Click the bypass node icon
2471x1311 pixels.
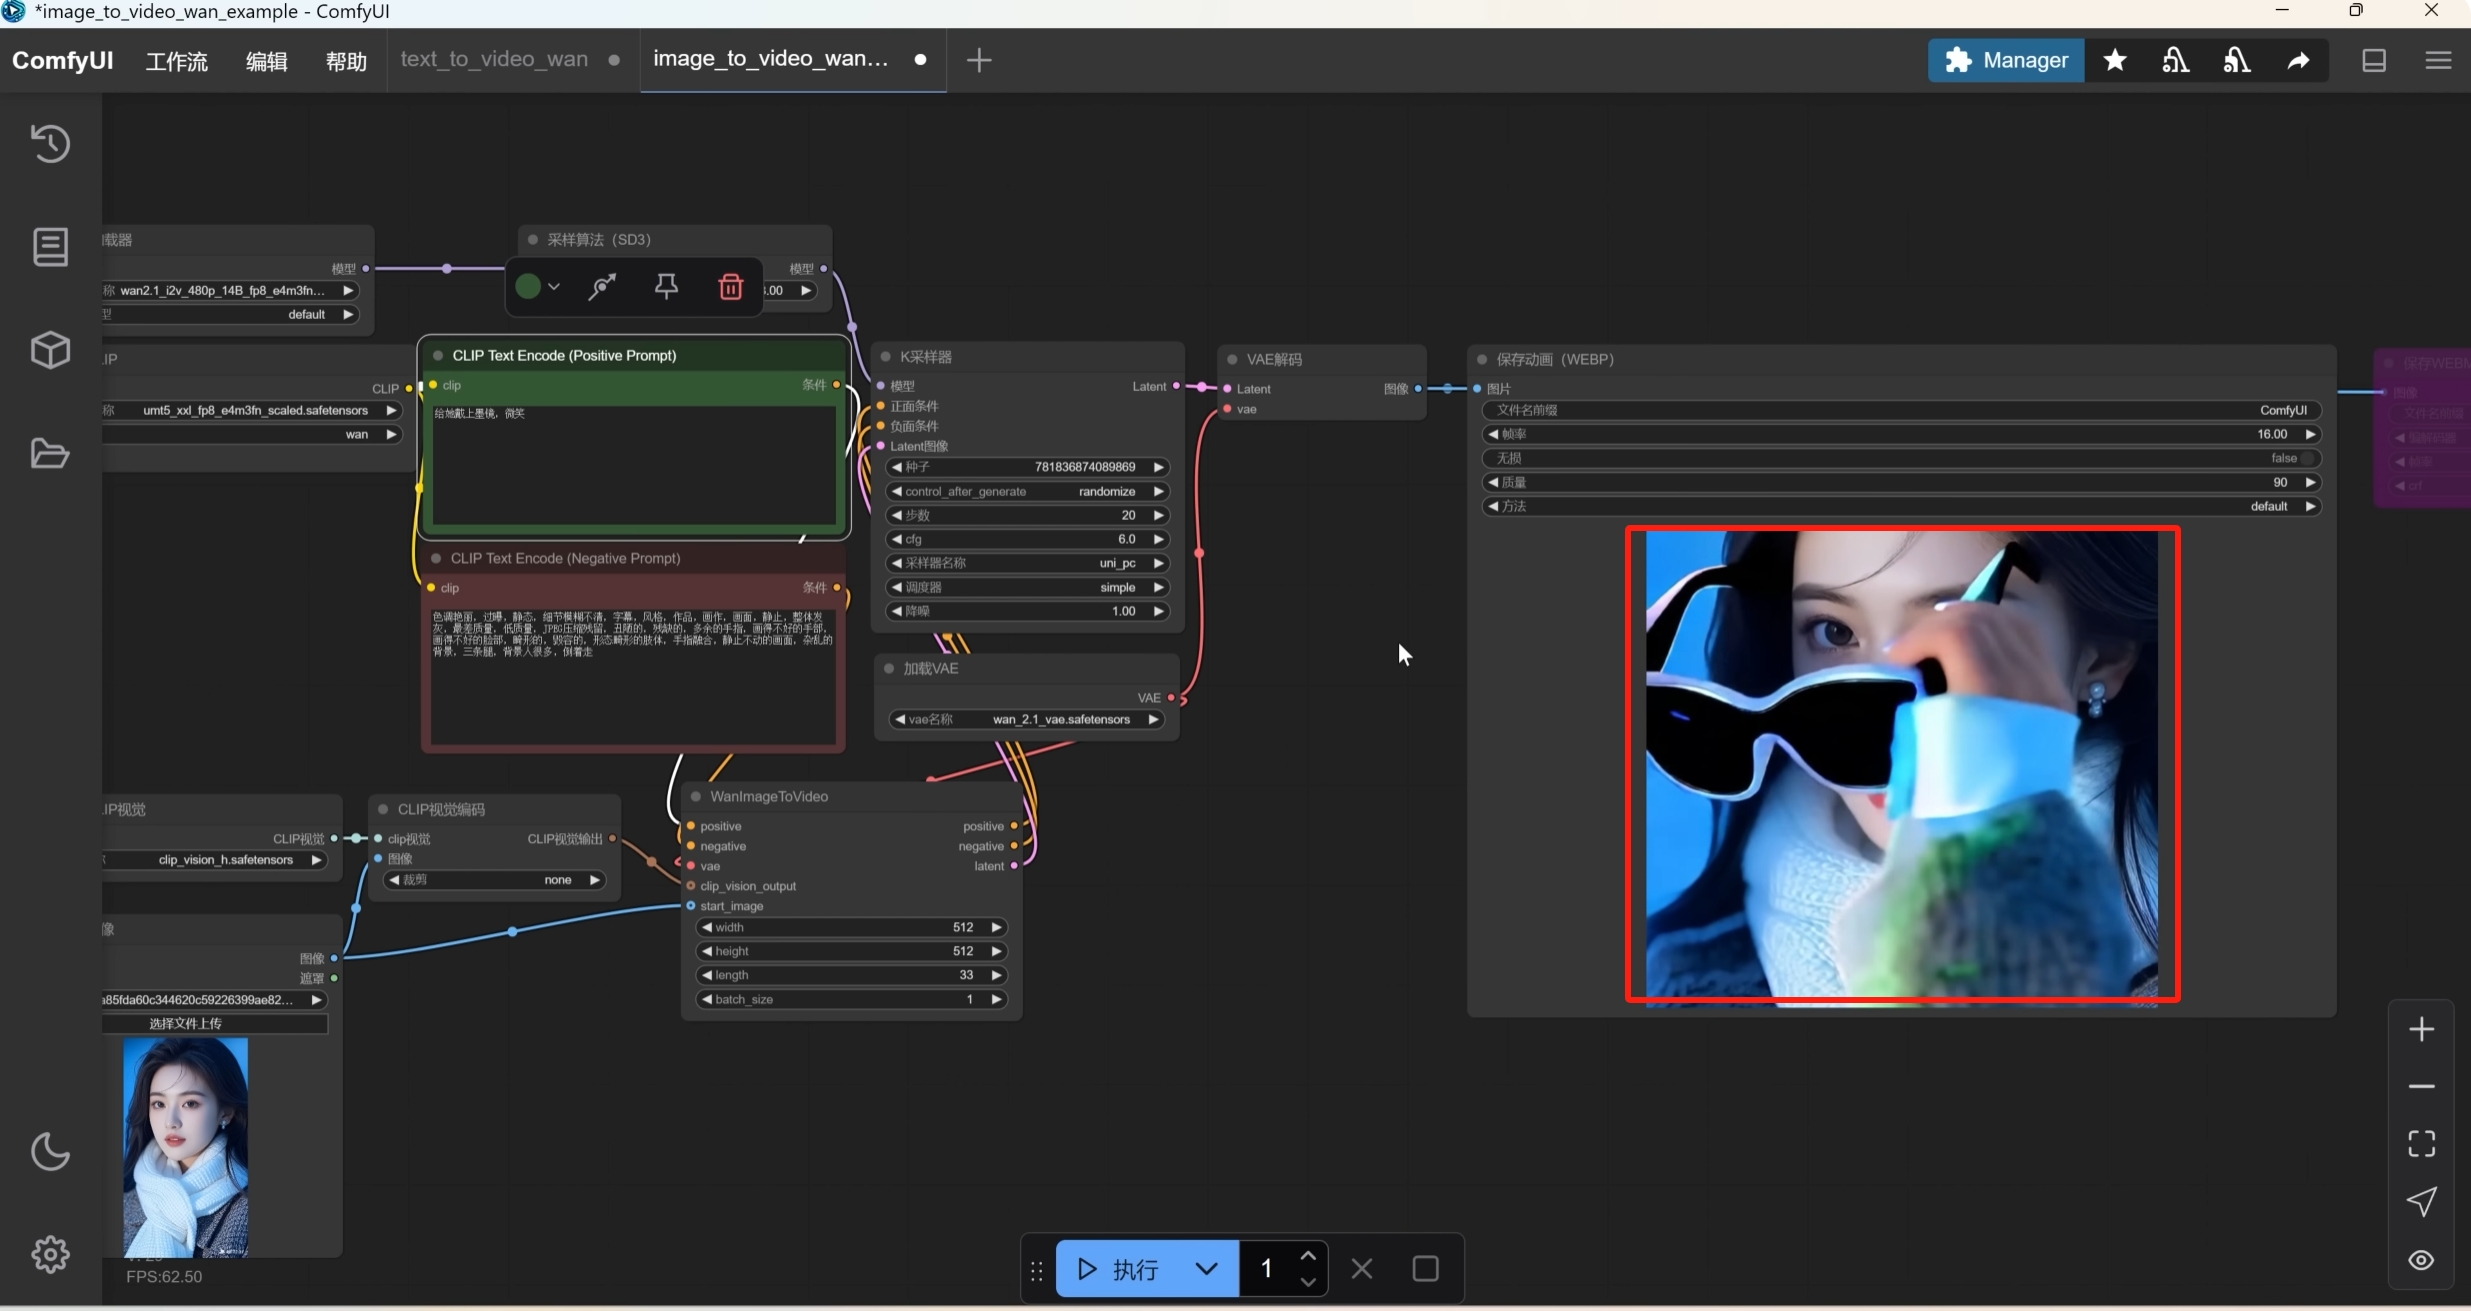(x=601, y=287)
